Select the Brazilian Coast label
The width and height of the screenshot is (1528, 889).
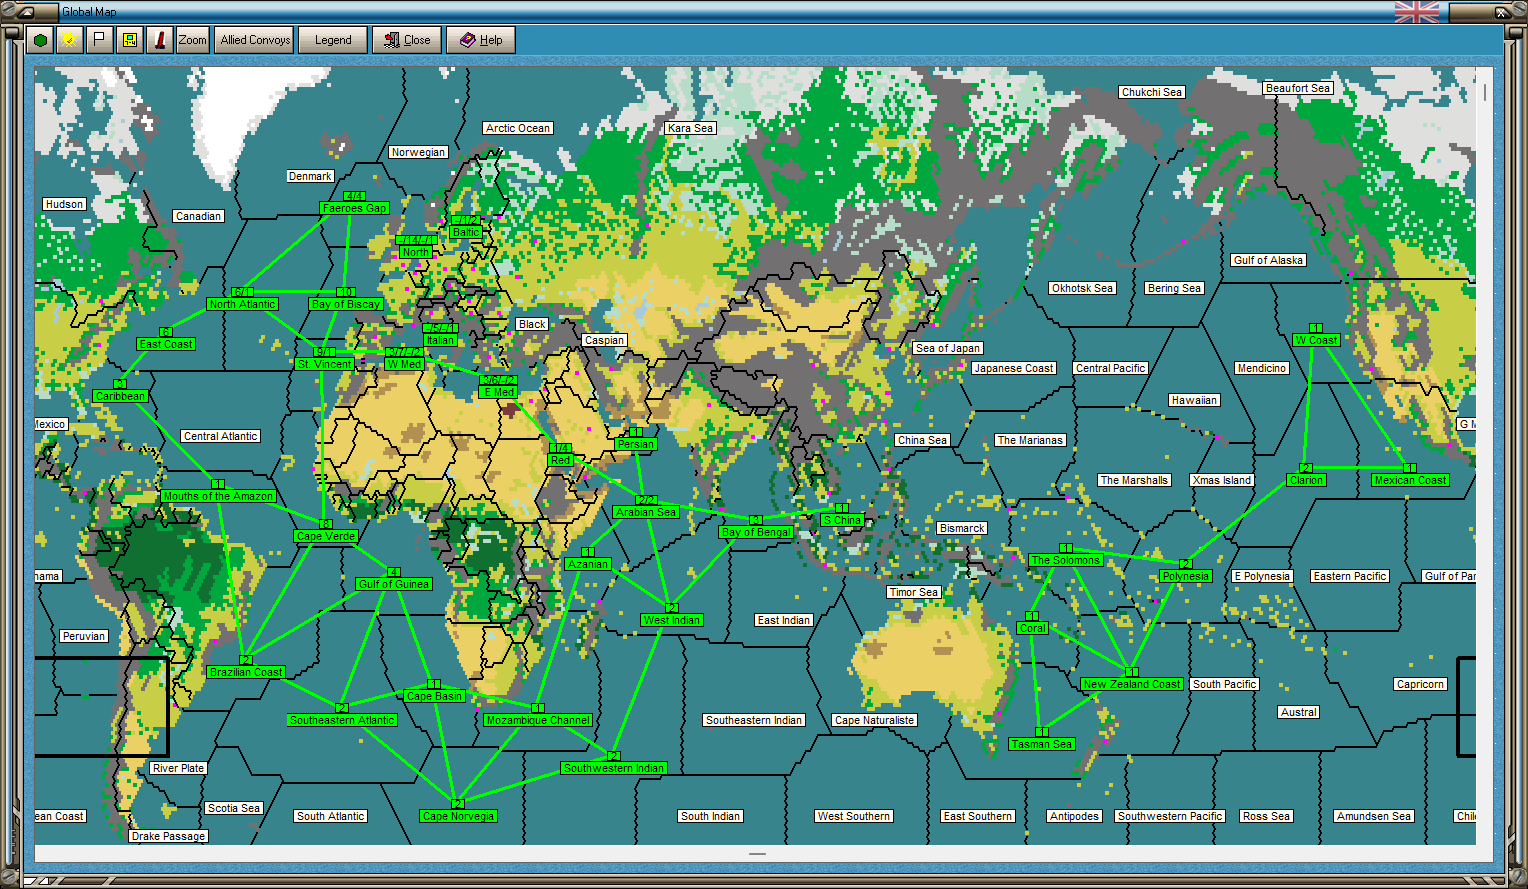[246, 672]
